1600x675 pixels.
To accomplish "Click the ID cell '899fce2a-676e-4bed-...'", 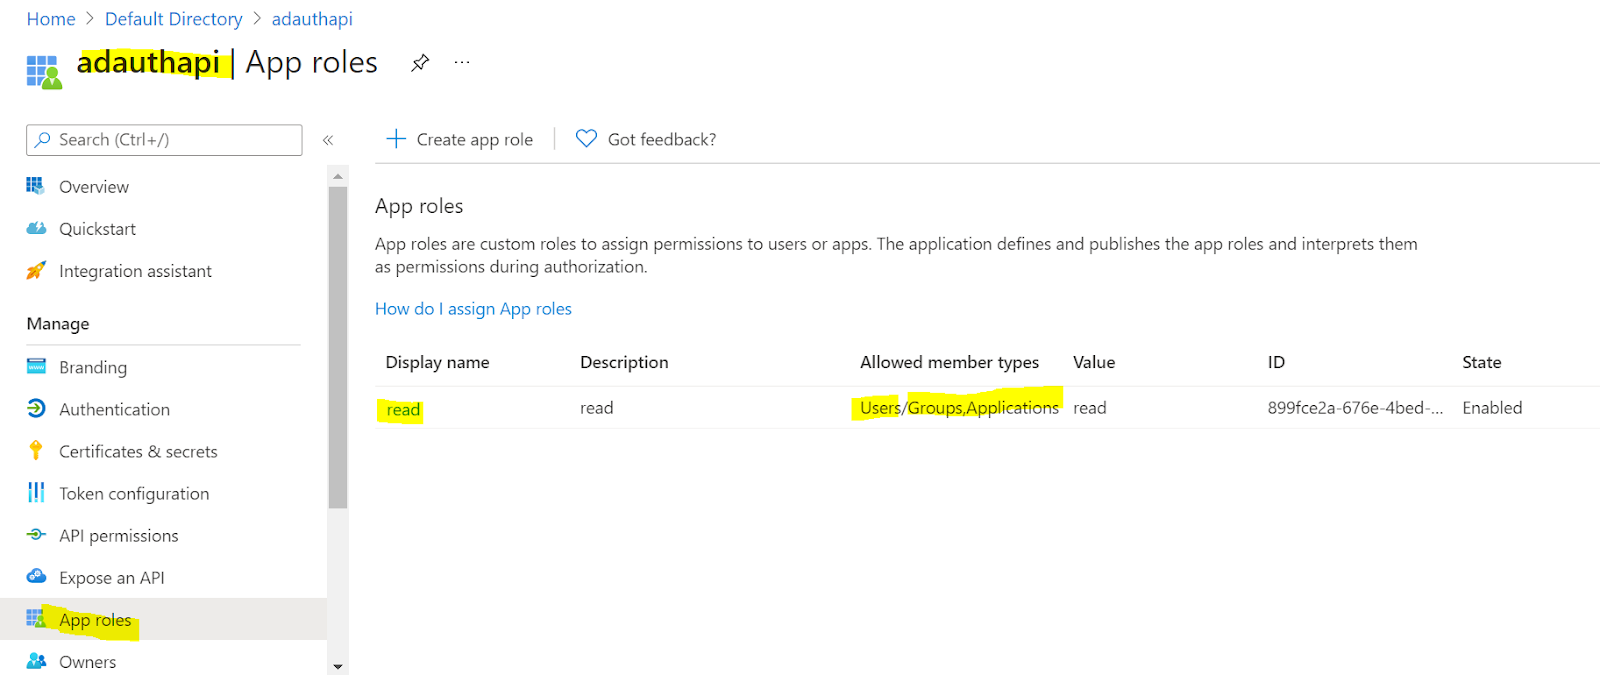I will click(x=1355, y=407).
